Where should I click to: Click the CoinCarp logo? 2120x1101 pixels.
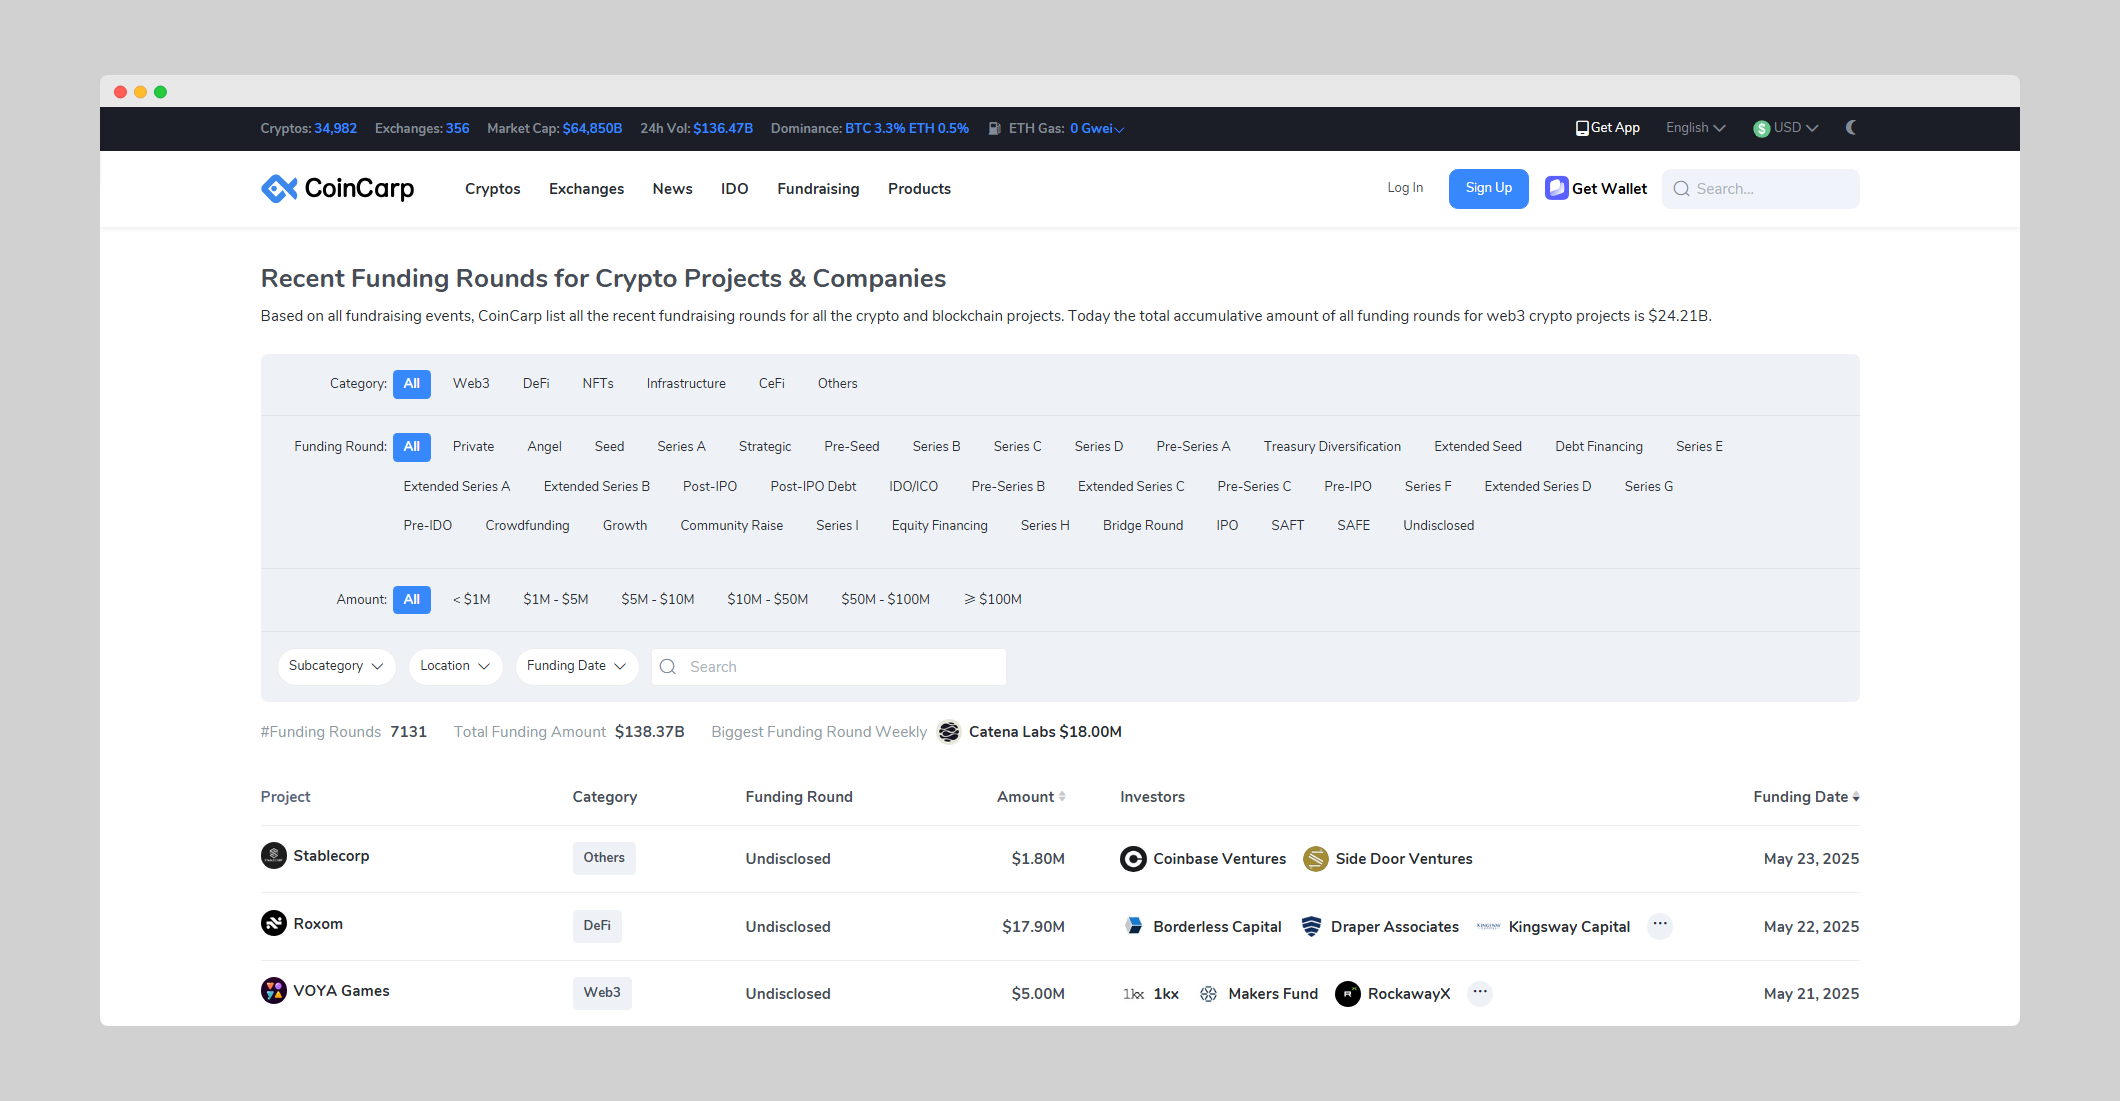[x=337, y=188]
